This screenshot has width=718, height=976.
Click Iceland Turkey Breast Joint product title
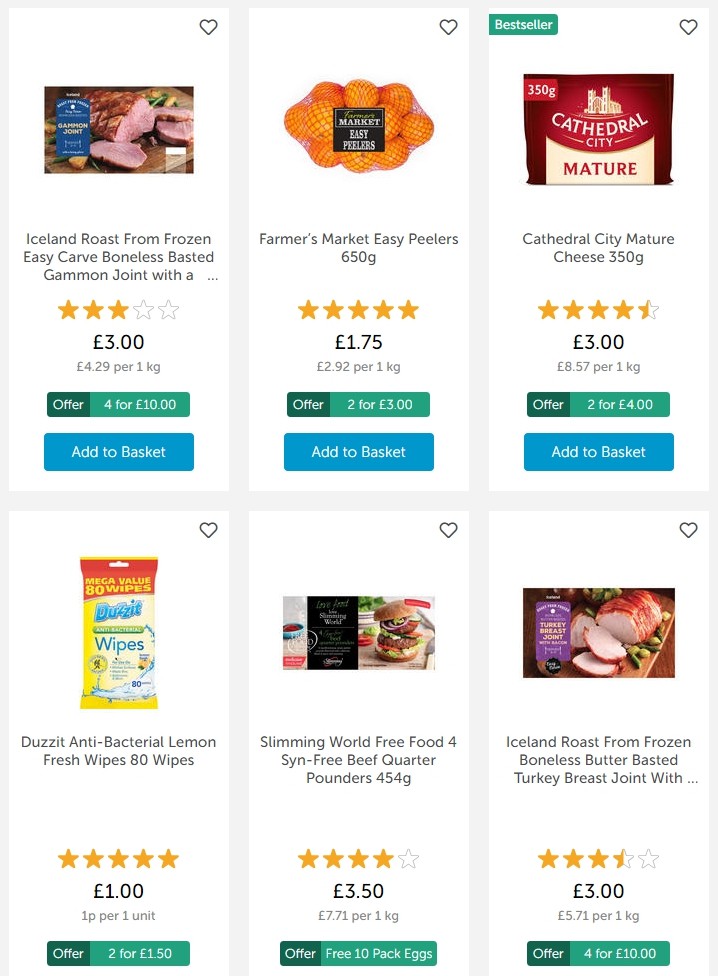pyautogui.click(x=599, y=760)
